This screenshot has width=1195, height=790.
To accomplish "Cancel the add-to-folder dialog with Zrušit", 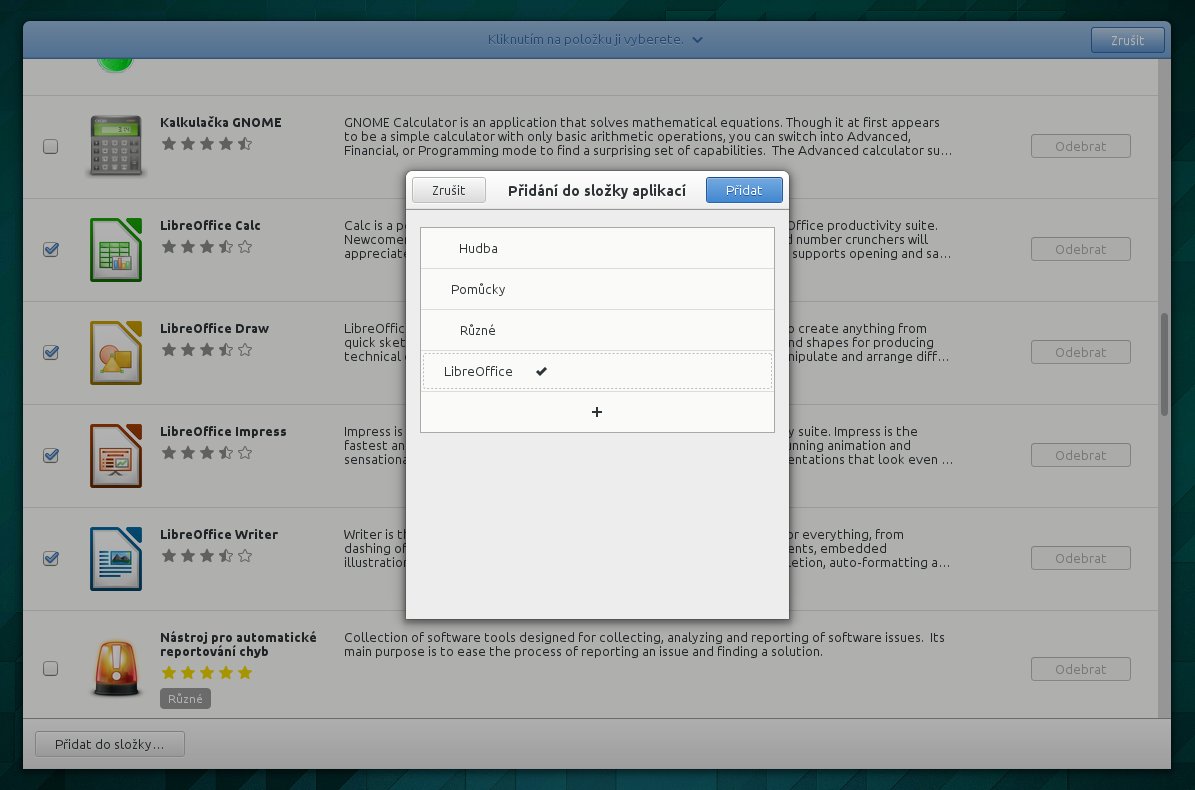I will (449, 190).
